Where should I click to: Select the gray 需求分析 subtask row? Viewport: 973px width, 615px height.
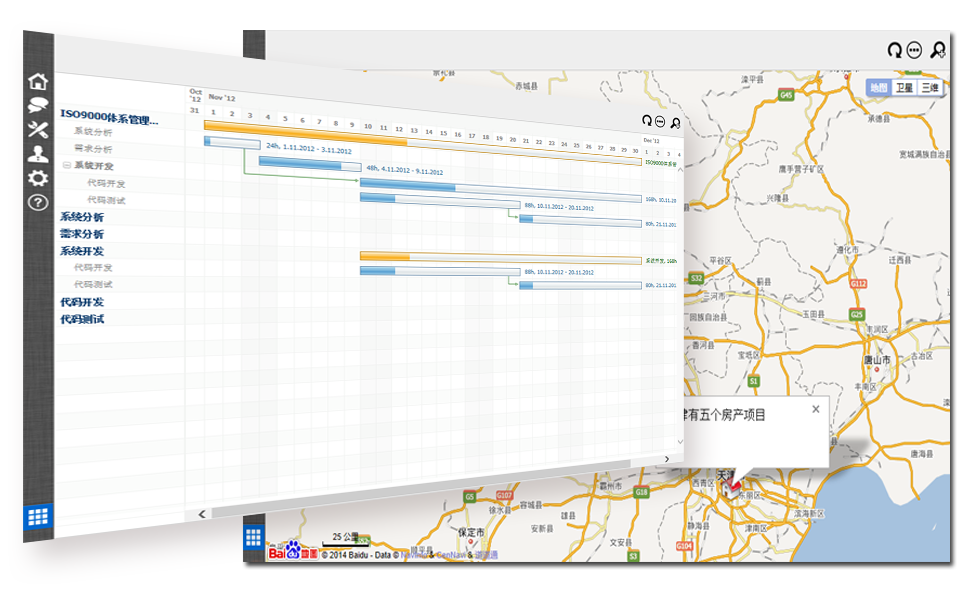point(93,149)
